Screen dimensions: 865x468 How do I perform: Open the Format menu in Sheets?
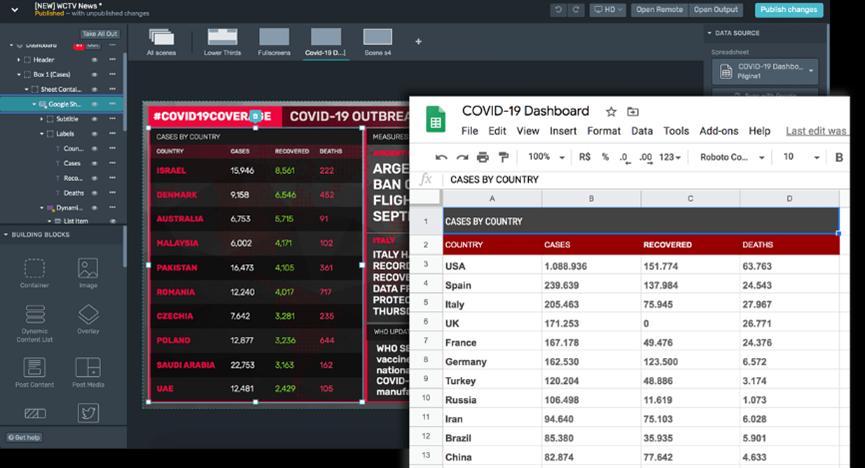pyautogui.click(x=604, y=131)
